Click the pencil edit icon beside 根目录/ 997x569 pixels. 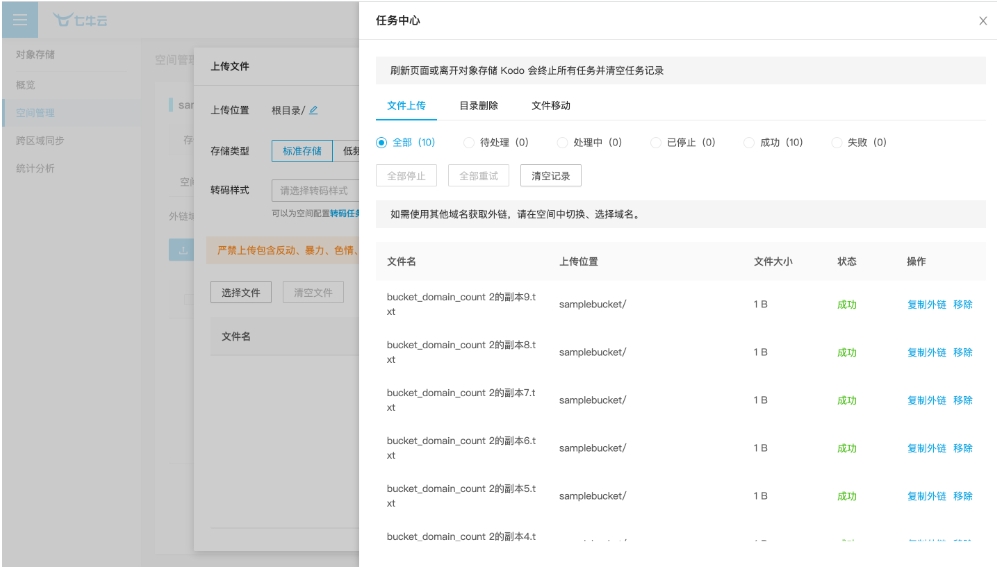313,110
